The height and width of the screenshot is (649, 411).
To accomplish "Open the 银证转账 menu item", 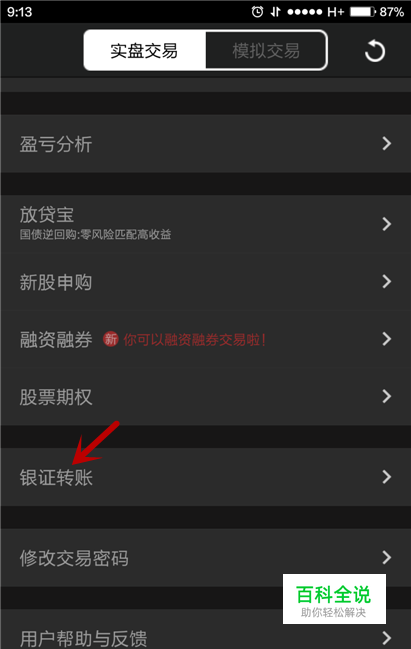I will (205, 477).
